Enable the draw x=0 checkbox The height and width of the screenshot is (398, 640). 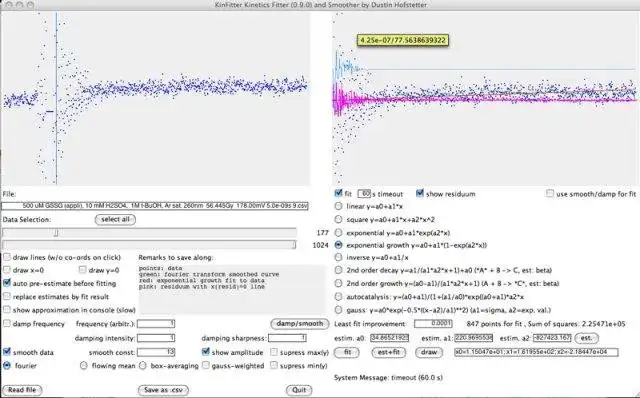coord(7,270)
